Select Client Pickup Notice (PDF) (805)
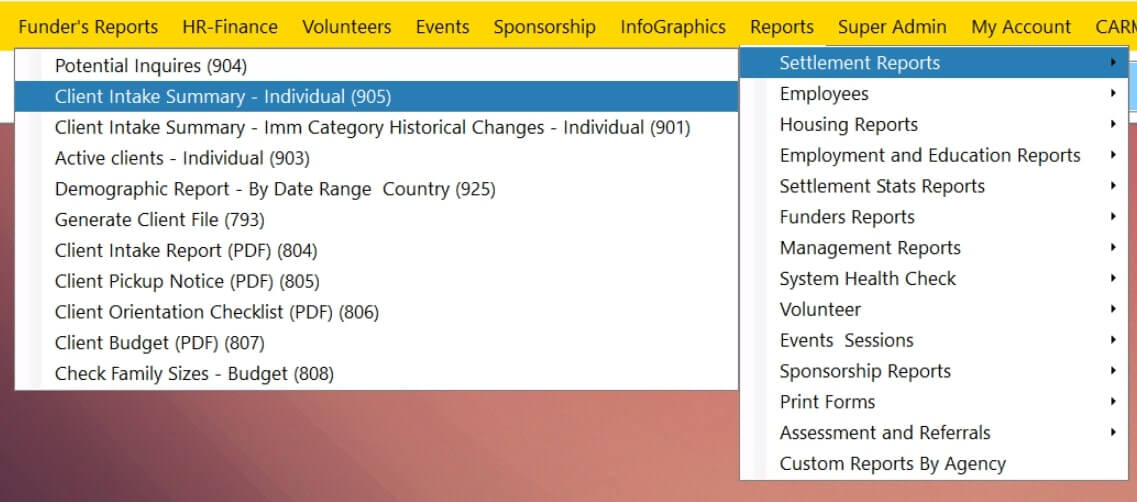 [187, 282]
